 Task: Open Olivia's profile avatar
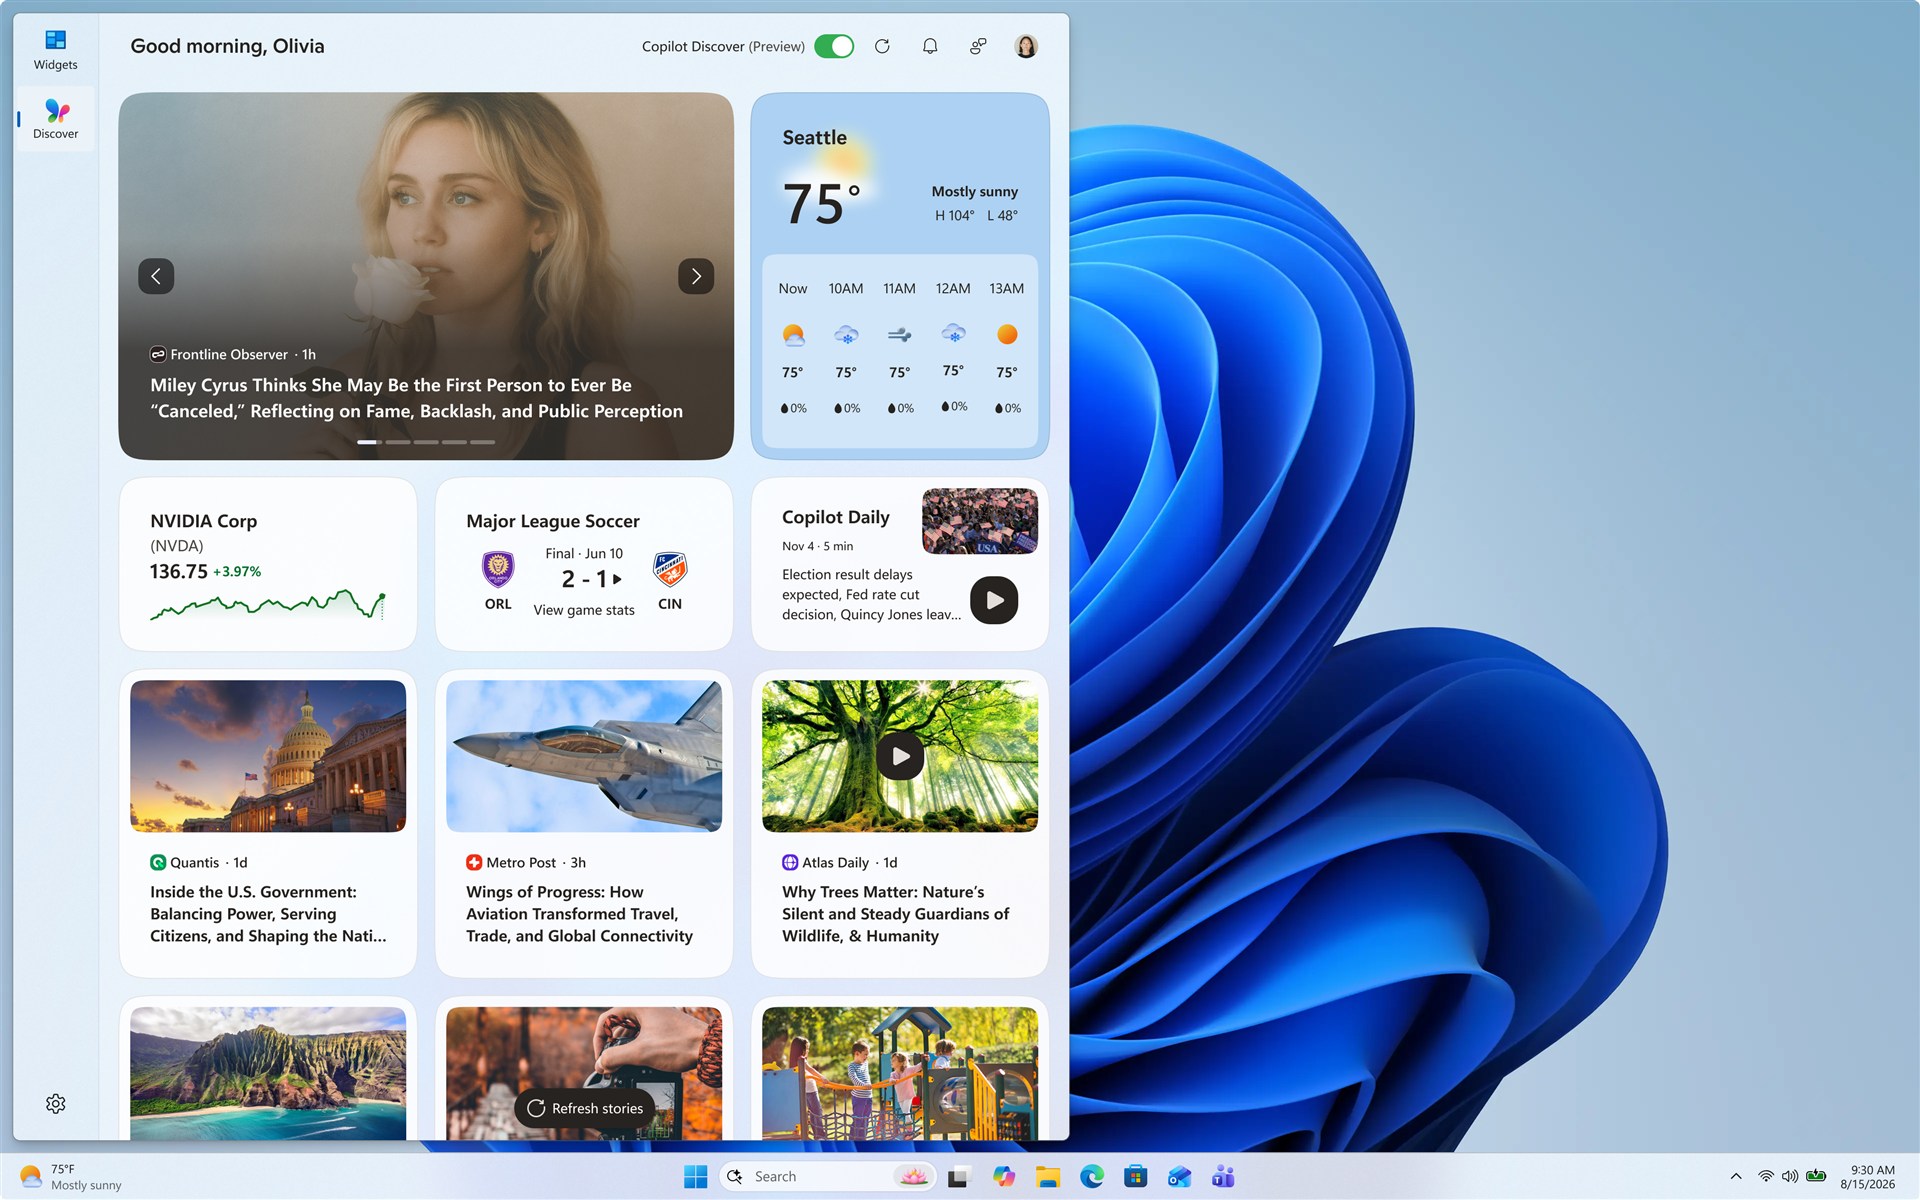click(1026, 46)
